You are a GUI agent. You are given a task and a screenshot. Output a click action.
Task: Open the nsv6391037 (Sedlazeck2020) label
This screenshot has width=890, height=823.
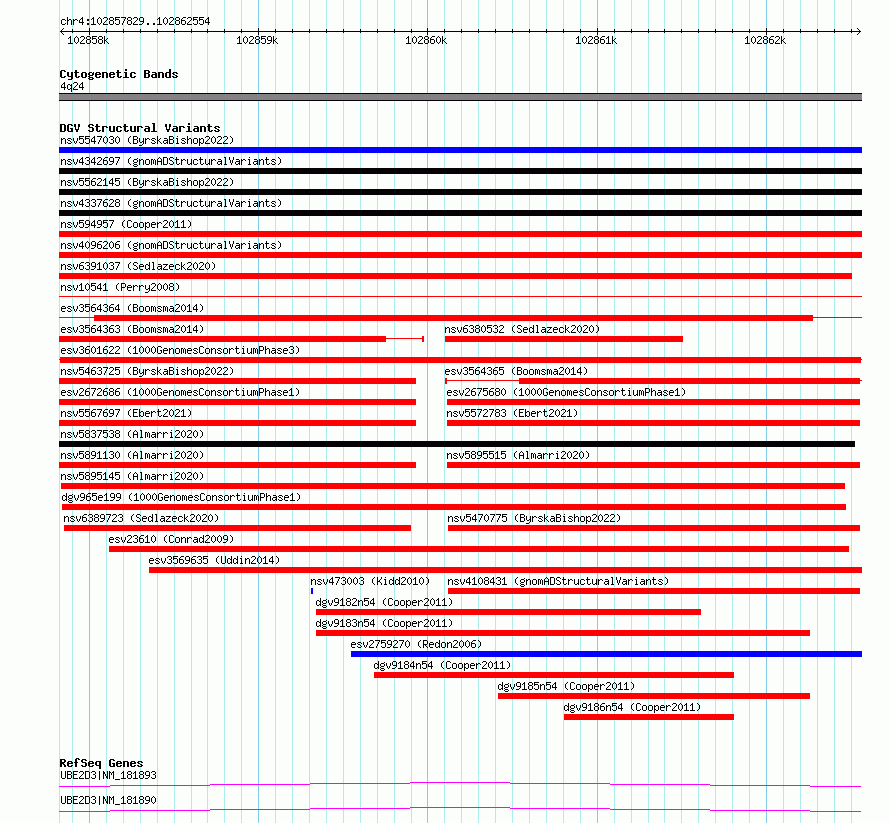138,266
